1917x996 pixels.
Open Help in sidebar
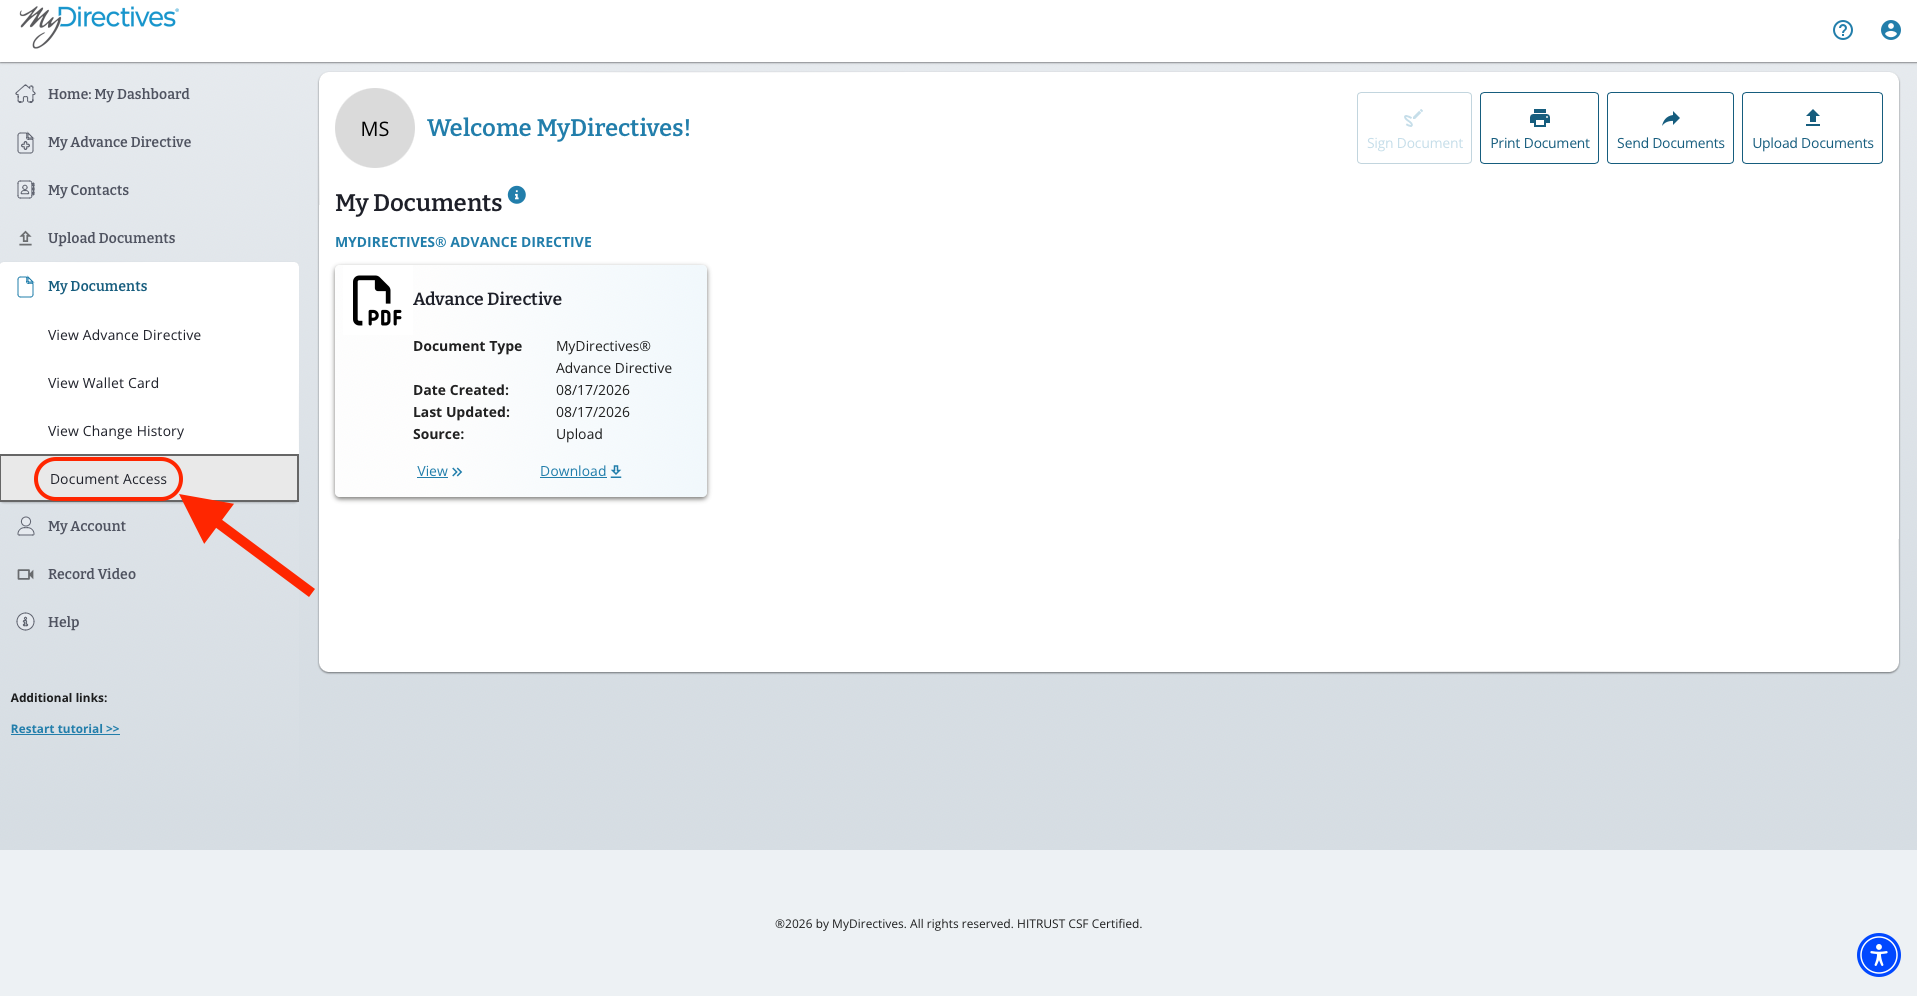pos(64,622)
